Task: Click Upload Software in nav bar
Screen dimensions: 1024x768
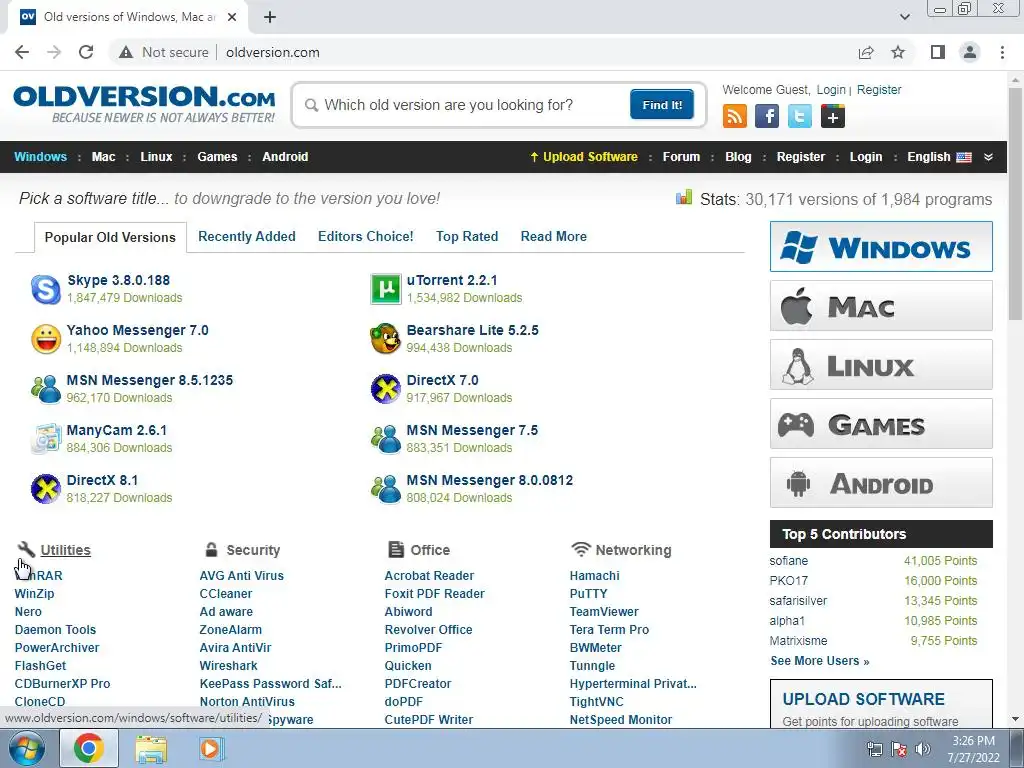Action: click(x=584, y=157)
